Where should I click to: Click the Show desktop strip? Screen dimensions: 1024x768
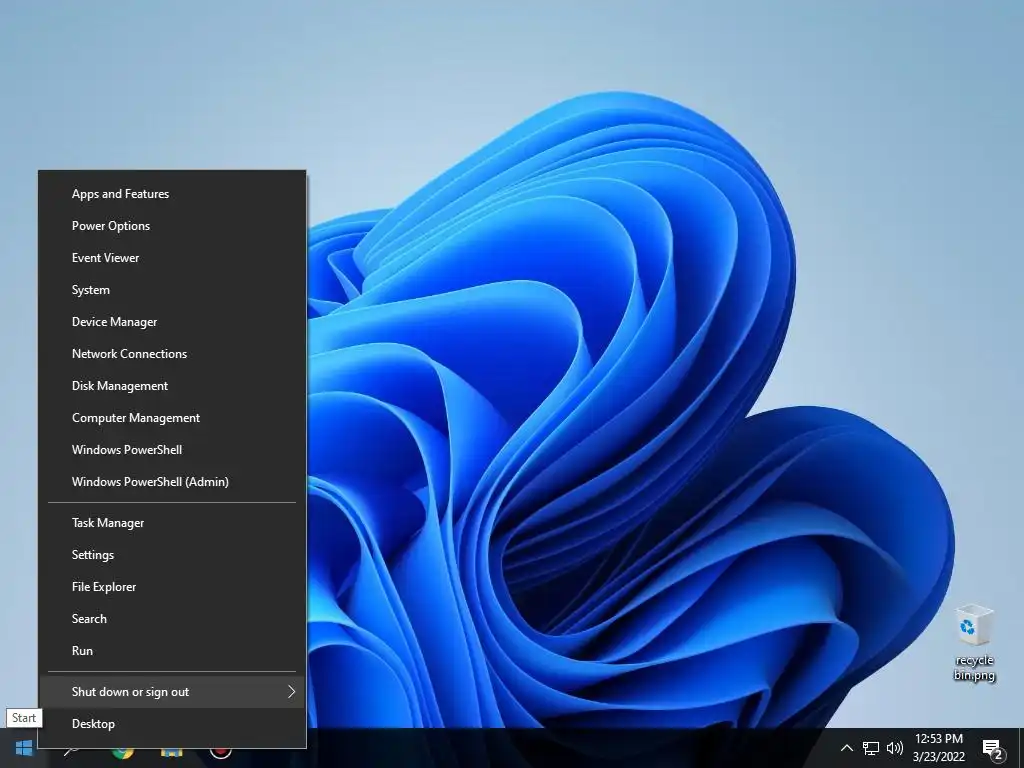pyautogui.click(x=1021, y=748)
